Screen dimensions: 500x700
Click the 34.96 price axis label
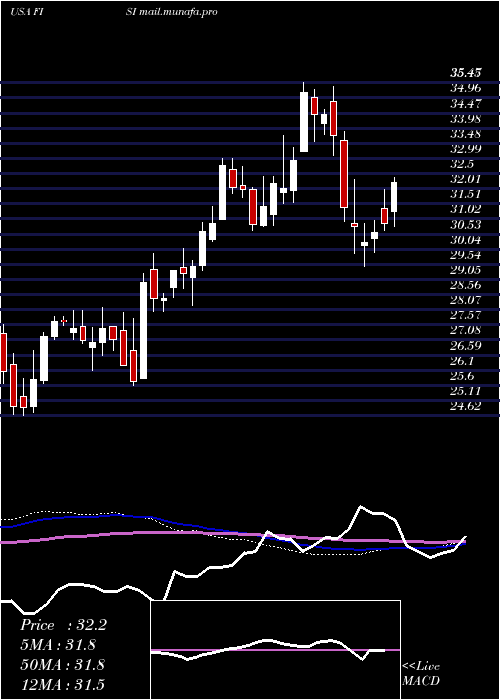(466, 88)
